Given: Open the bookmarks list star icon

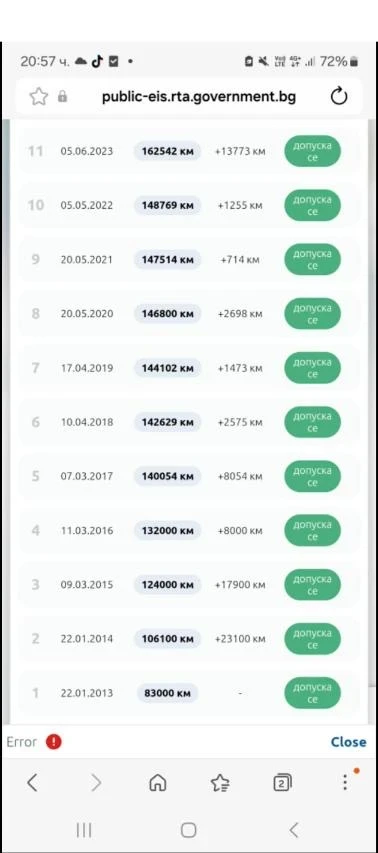Looking at the screenshot, I should pyautogui.click(x=220, y=783).
